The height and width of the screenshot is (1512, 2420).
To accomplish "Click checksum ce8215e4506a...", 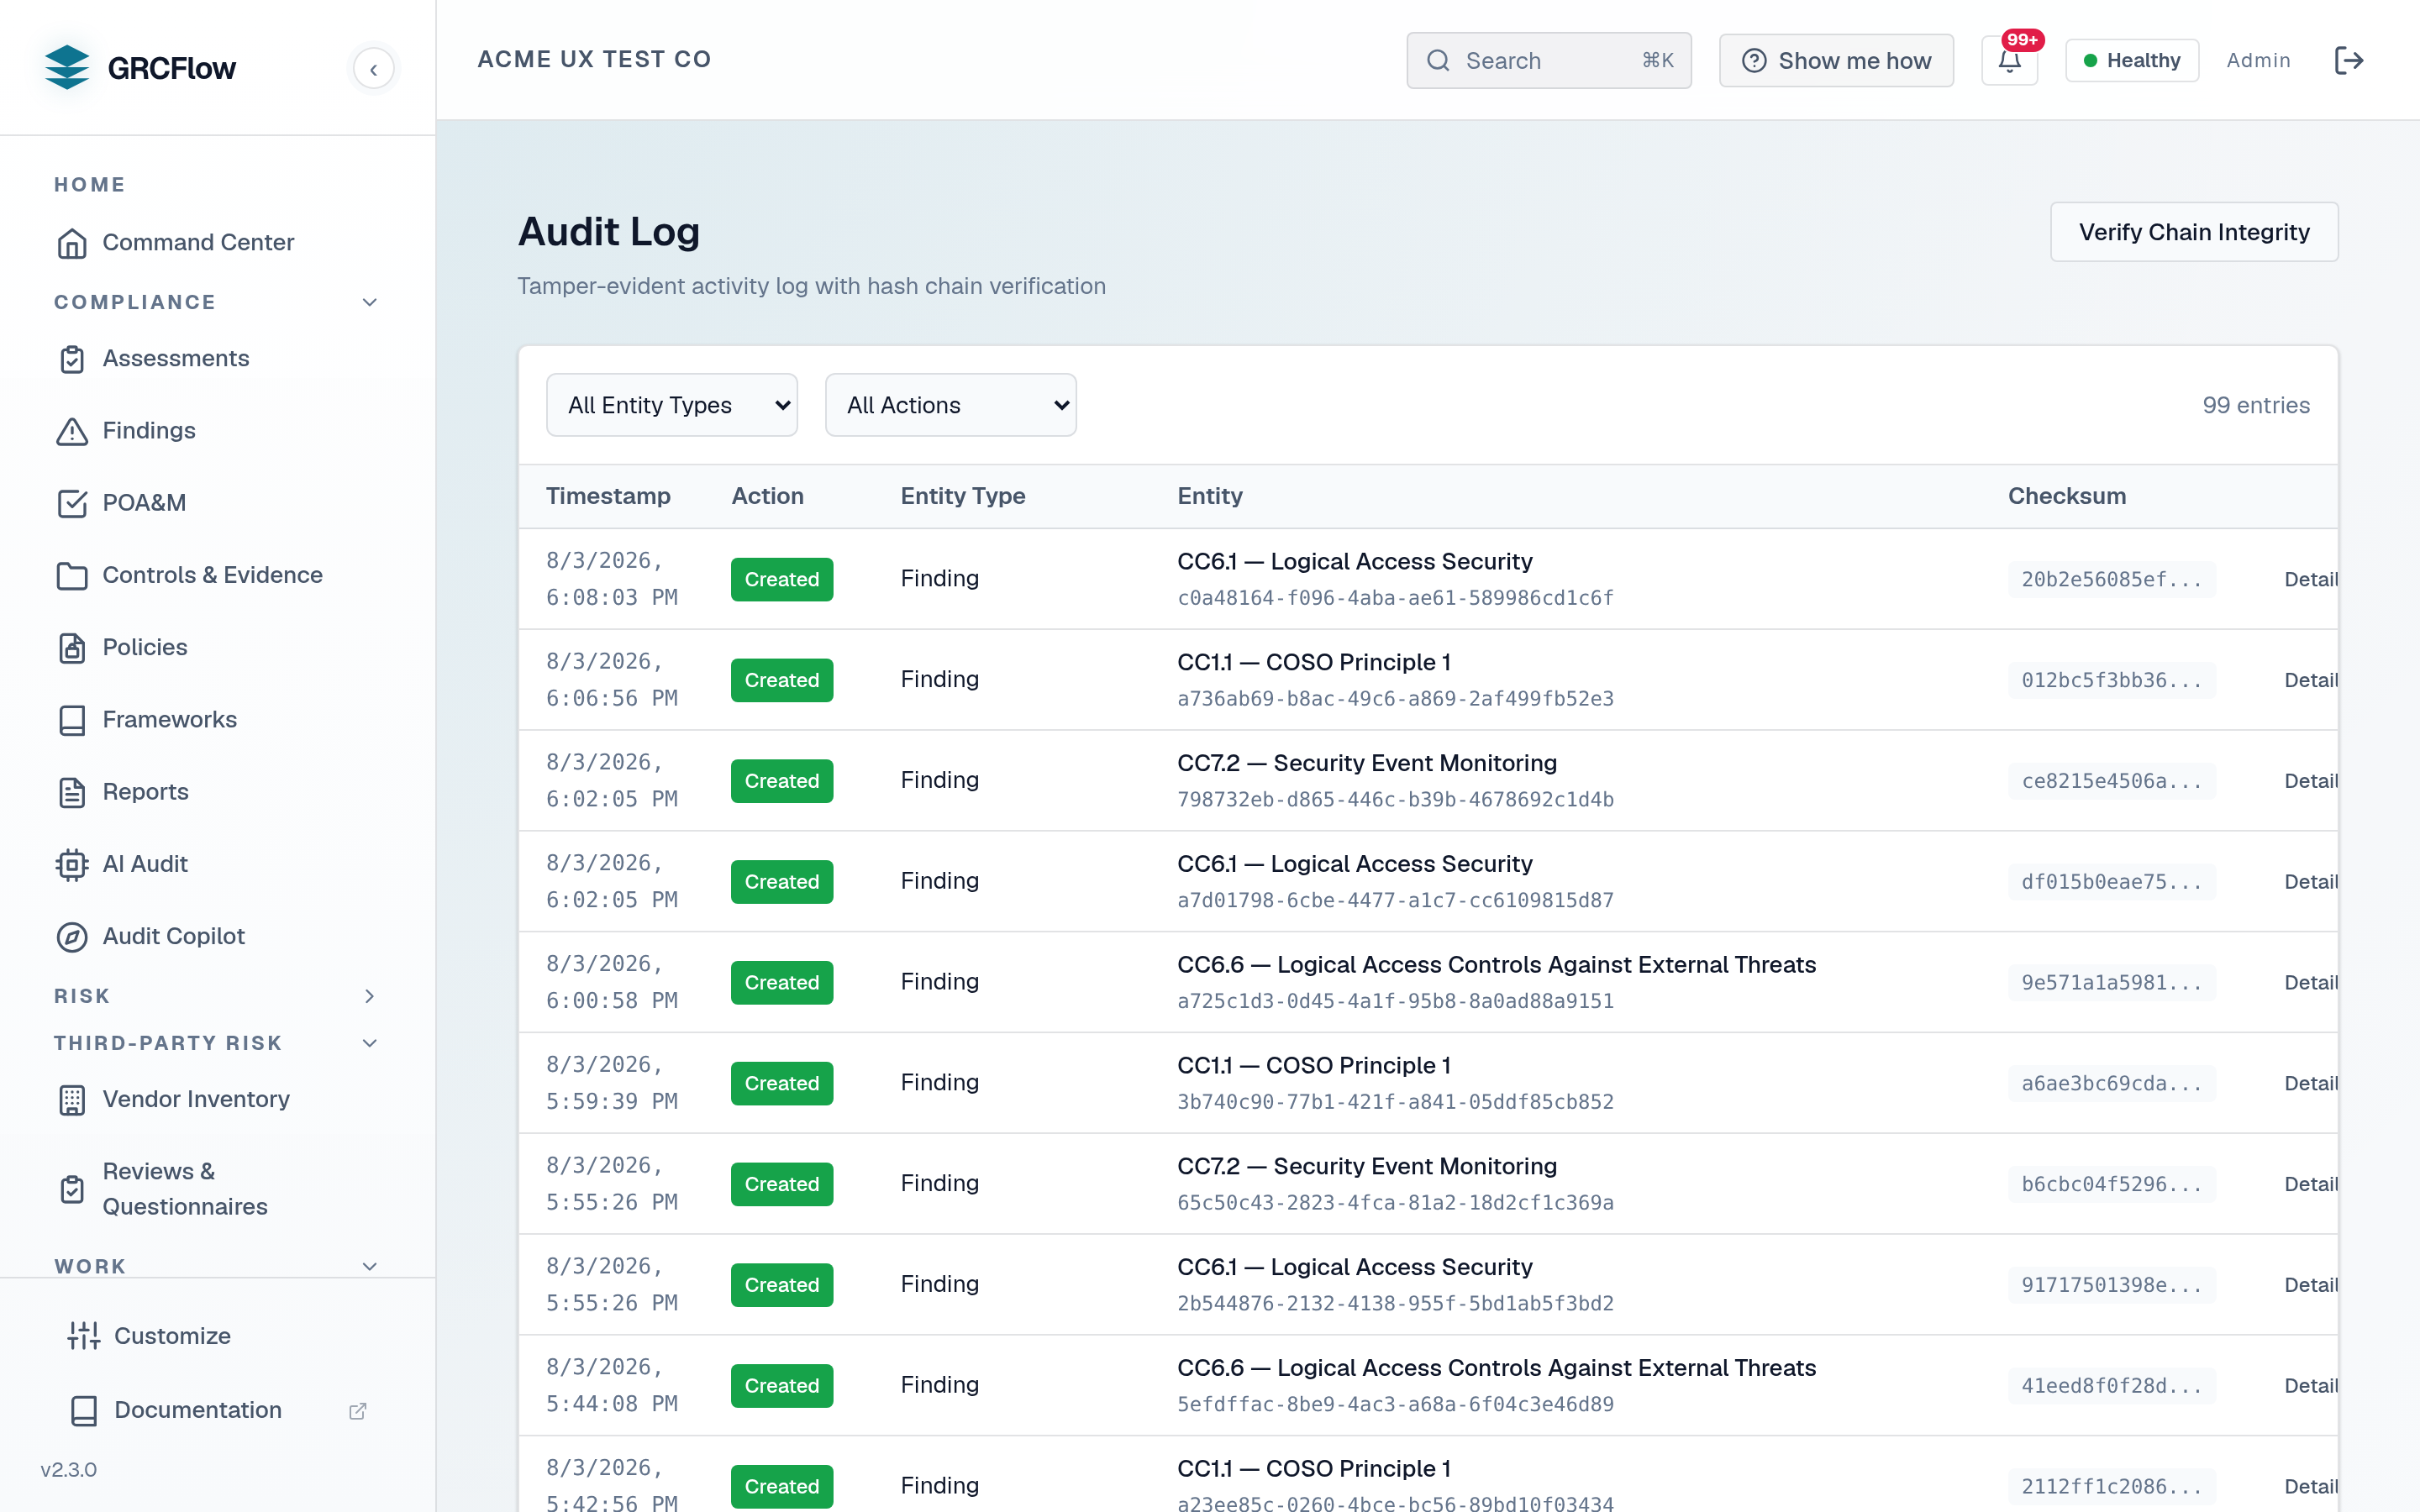I will coord(2111,781).
